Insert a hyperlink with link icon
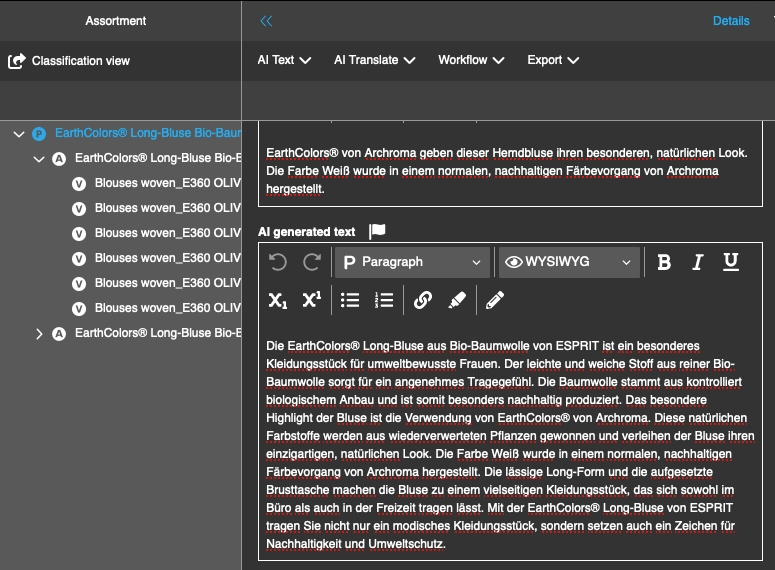Viewport: 775px width, 570px height. (423, 299)
